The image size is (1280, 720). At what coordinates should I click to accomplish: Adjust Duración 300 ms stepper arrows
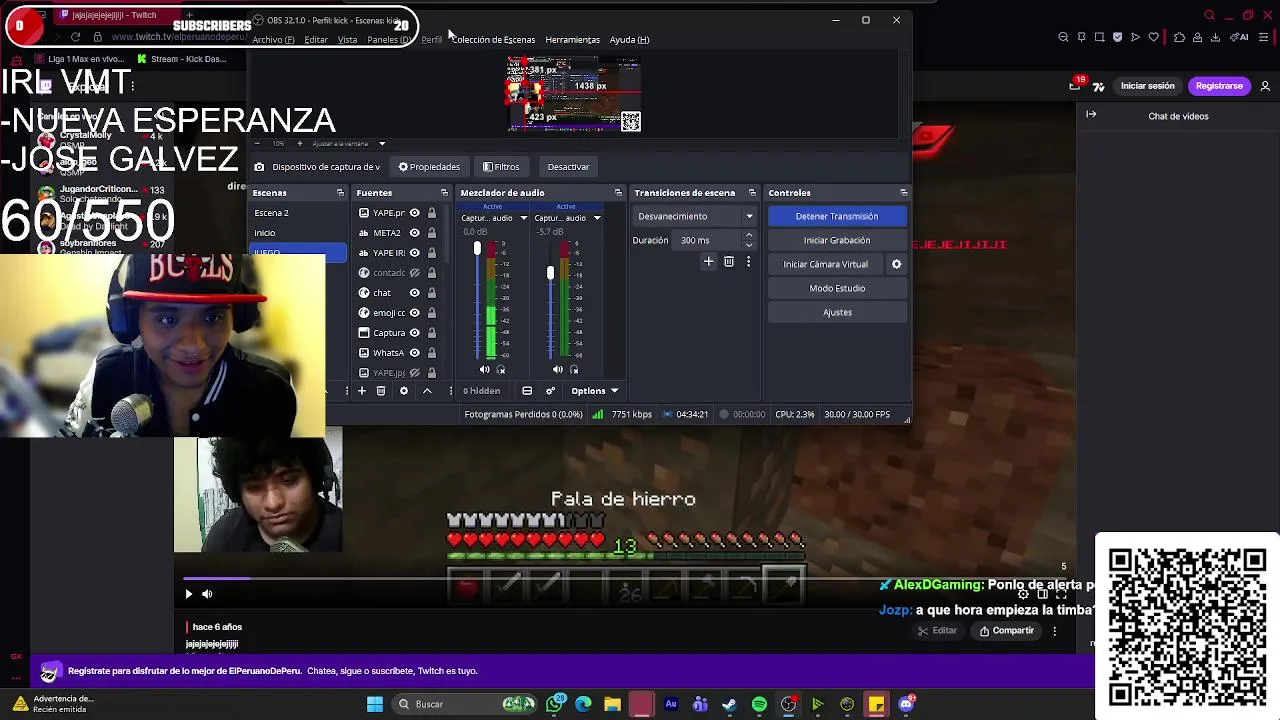coord(748,240)
